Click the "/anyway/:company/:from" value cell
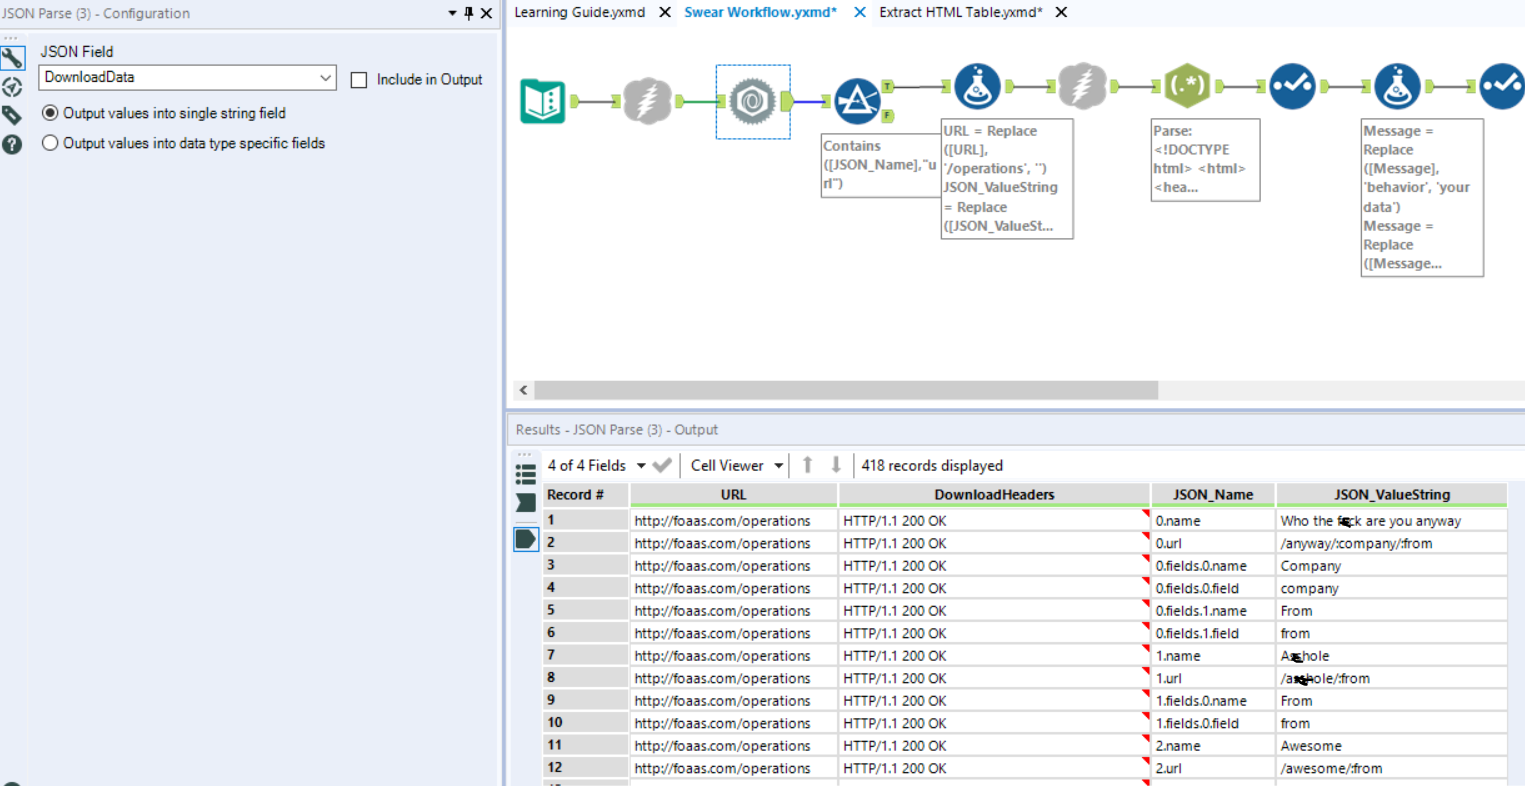1525x786 pixels. 1392,544
